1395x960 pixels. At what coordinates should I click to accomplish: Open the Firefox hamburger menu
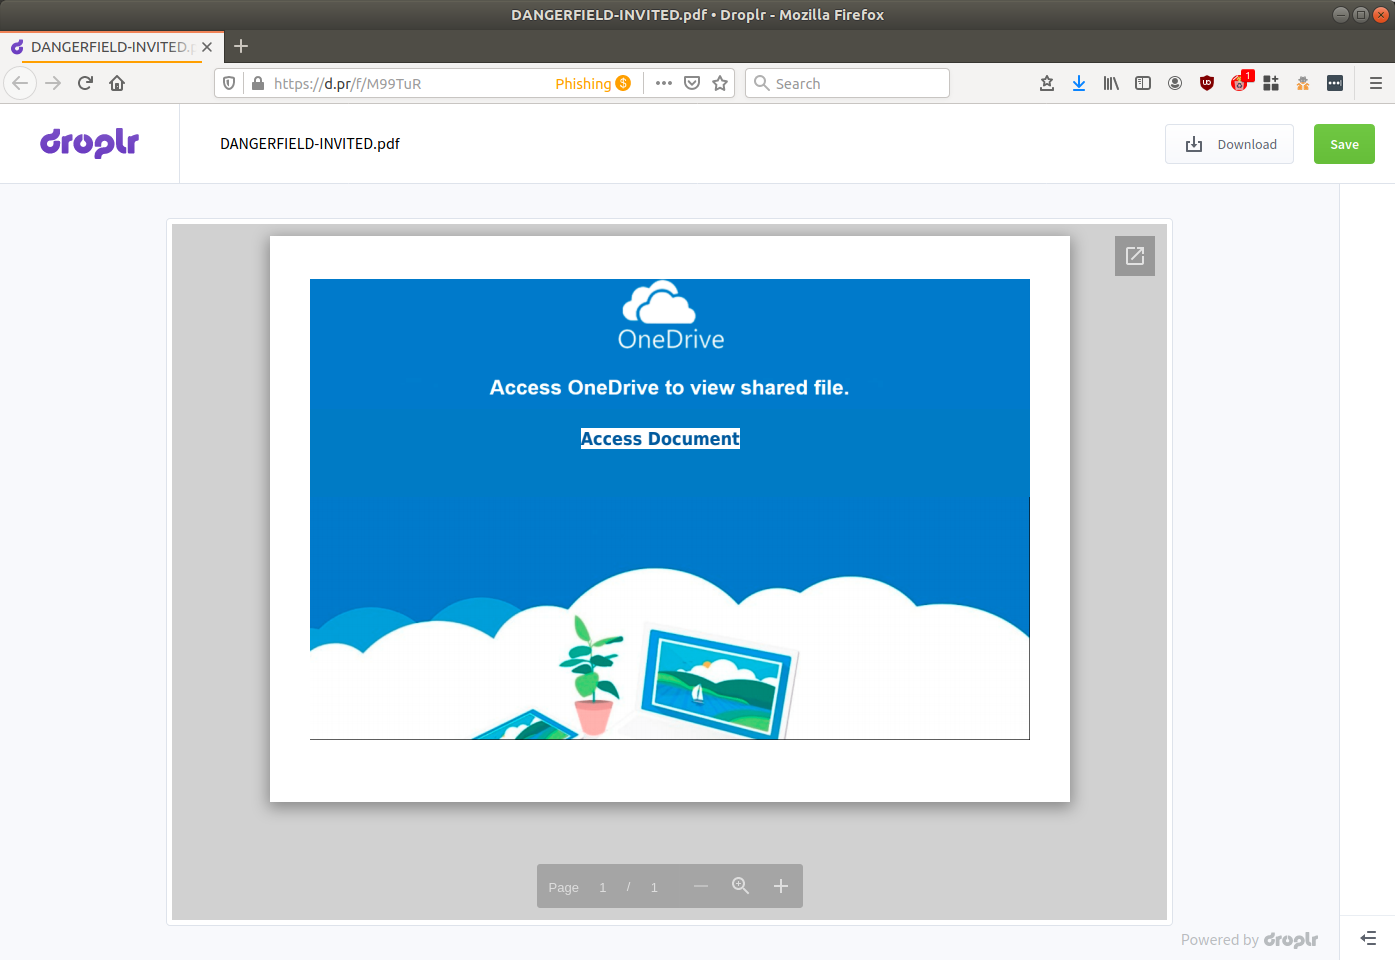tap(1376, 83)
